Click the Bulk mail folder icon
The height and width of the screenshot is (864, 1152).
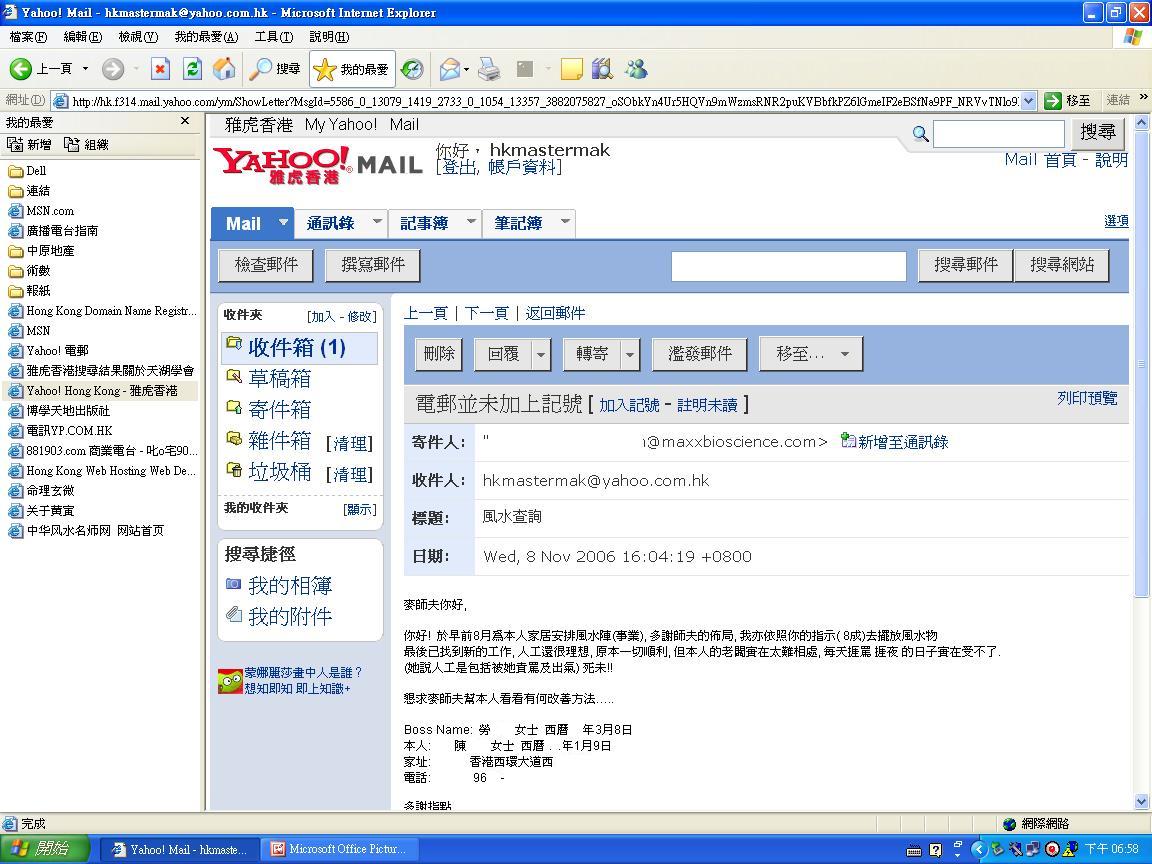pyautogui.click(x=234, y=439)
